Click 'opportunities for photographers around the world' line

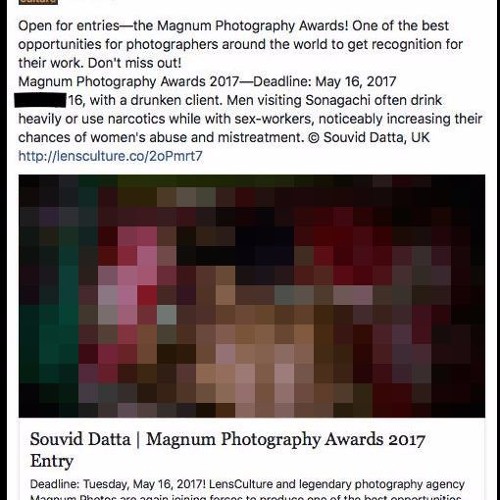click(240, 44)
